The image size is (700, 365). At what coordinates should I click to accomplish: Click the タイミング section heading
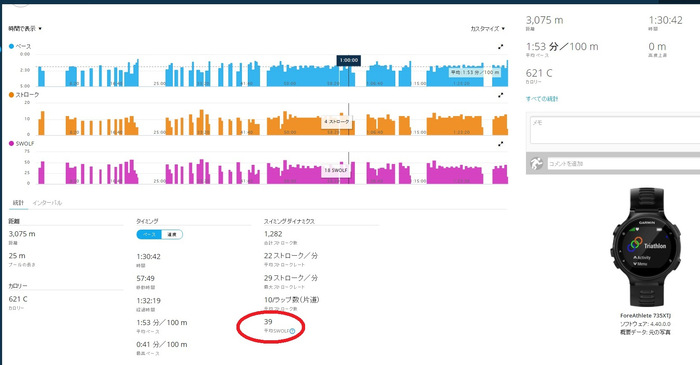(147, 221)
